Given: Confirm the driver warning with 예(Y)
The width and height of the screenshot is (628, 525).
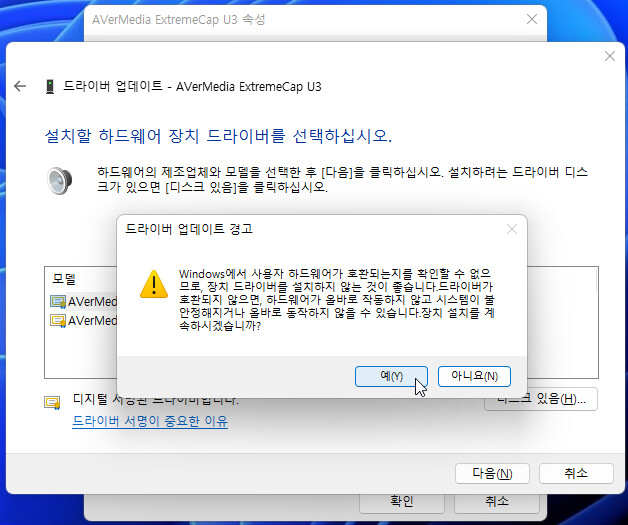Looking at the screenshot, I should 391,376.
